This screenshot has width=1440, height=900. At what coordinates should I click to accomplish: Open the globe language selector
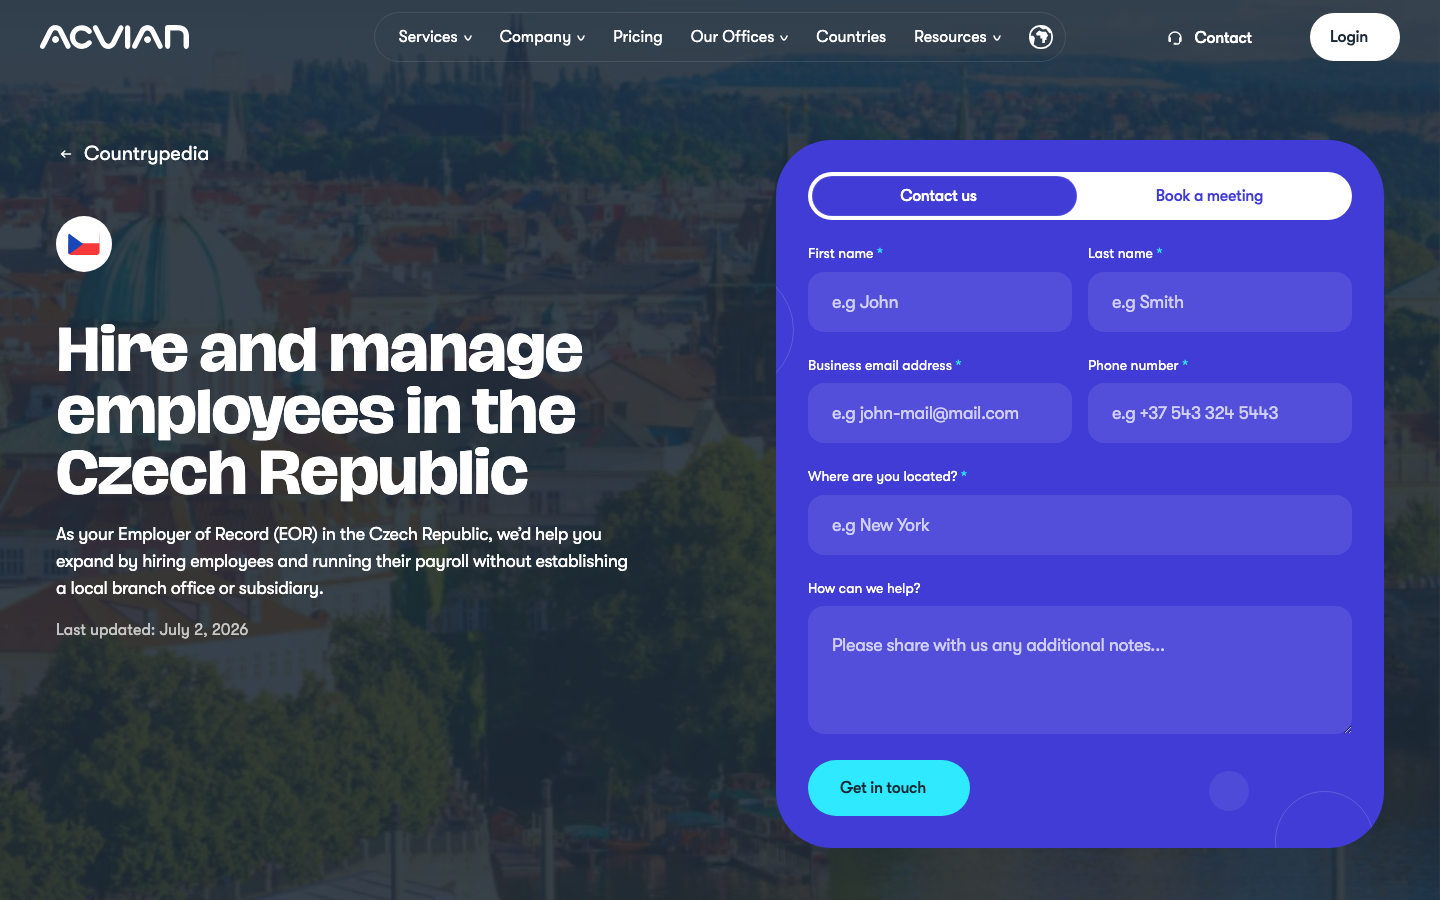click(x=1041, y=37)
